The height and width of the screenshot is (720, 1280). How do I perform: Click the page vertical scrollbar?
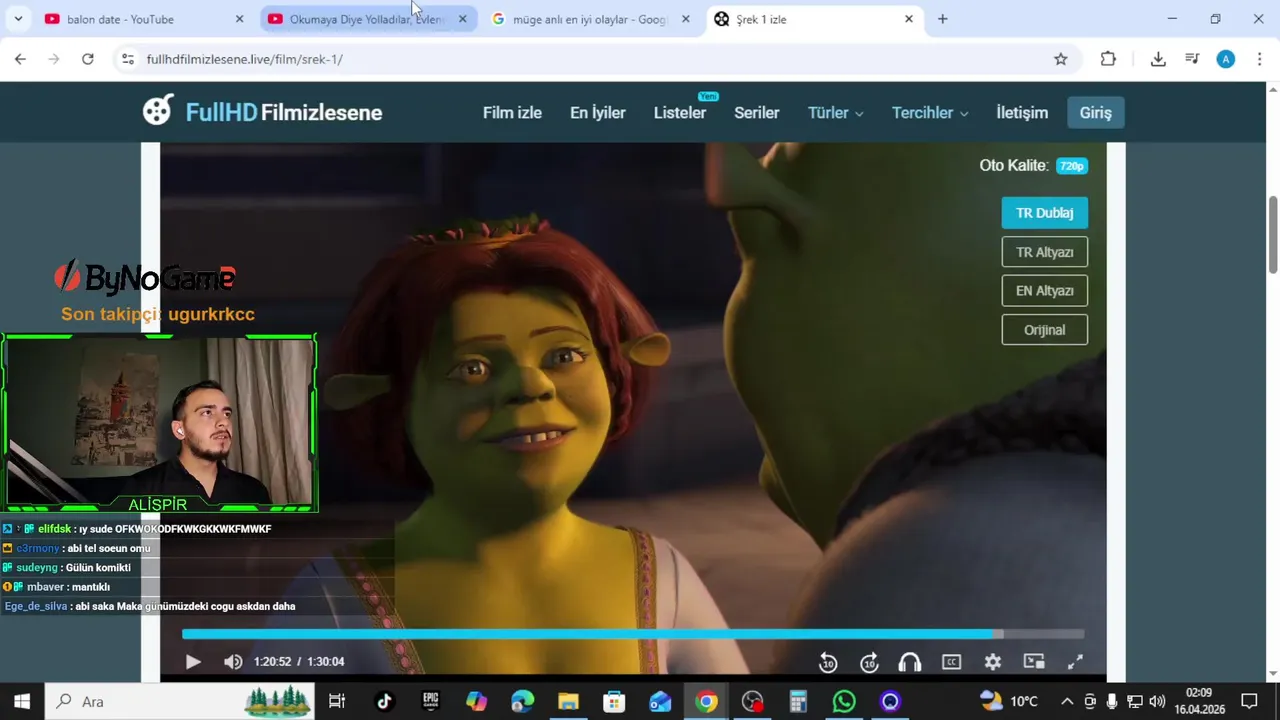(x=1273, y=234)
